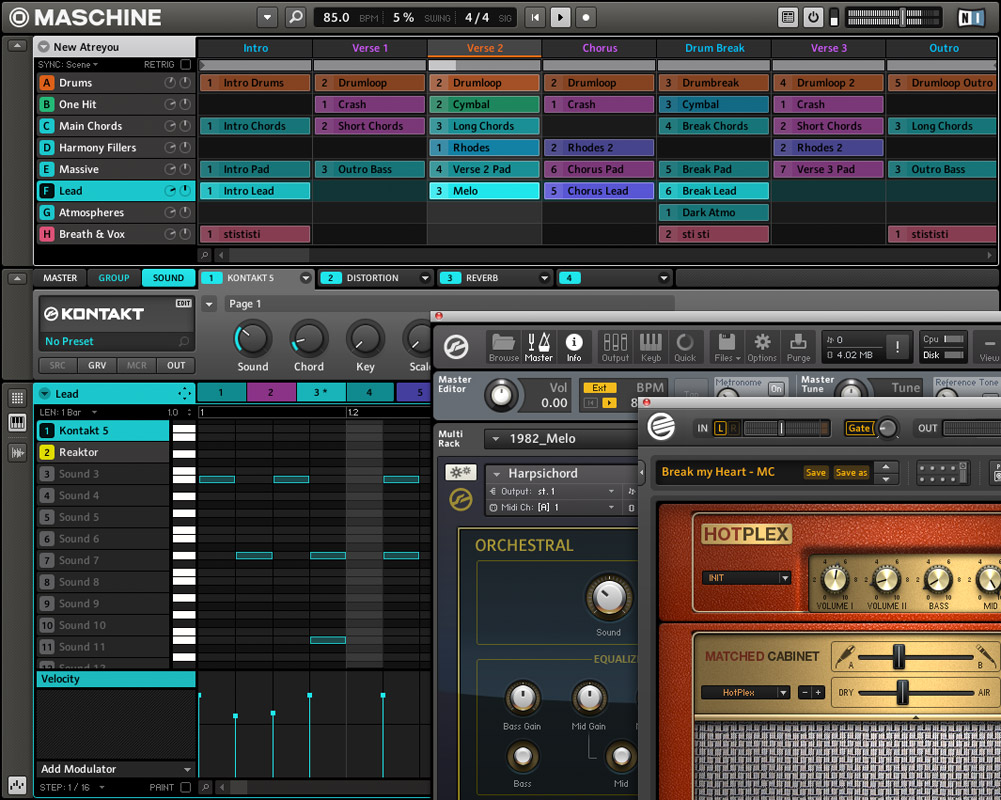
Task: Toggle the mixer view icon in header
Action: tap(788, 17)
